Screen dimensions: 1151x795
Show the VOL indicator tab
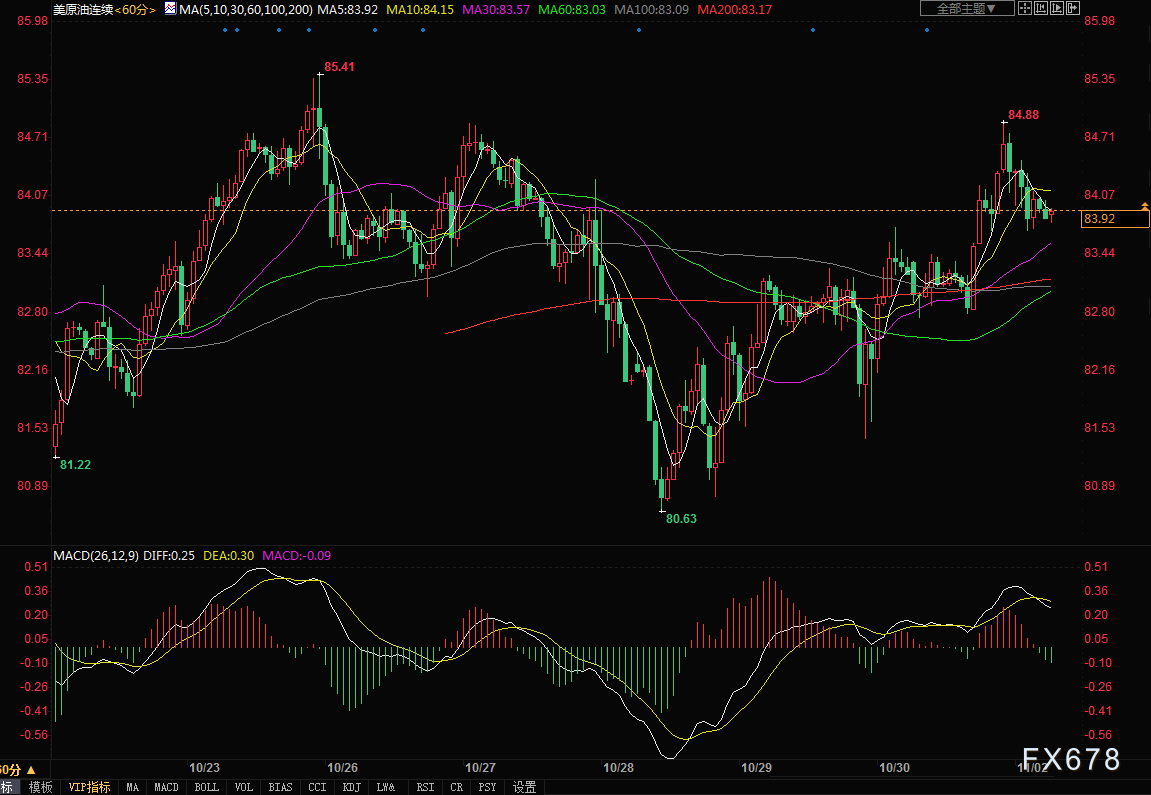pos(244,787)
